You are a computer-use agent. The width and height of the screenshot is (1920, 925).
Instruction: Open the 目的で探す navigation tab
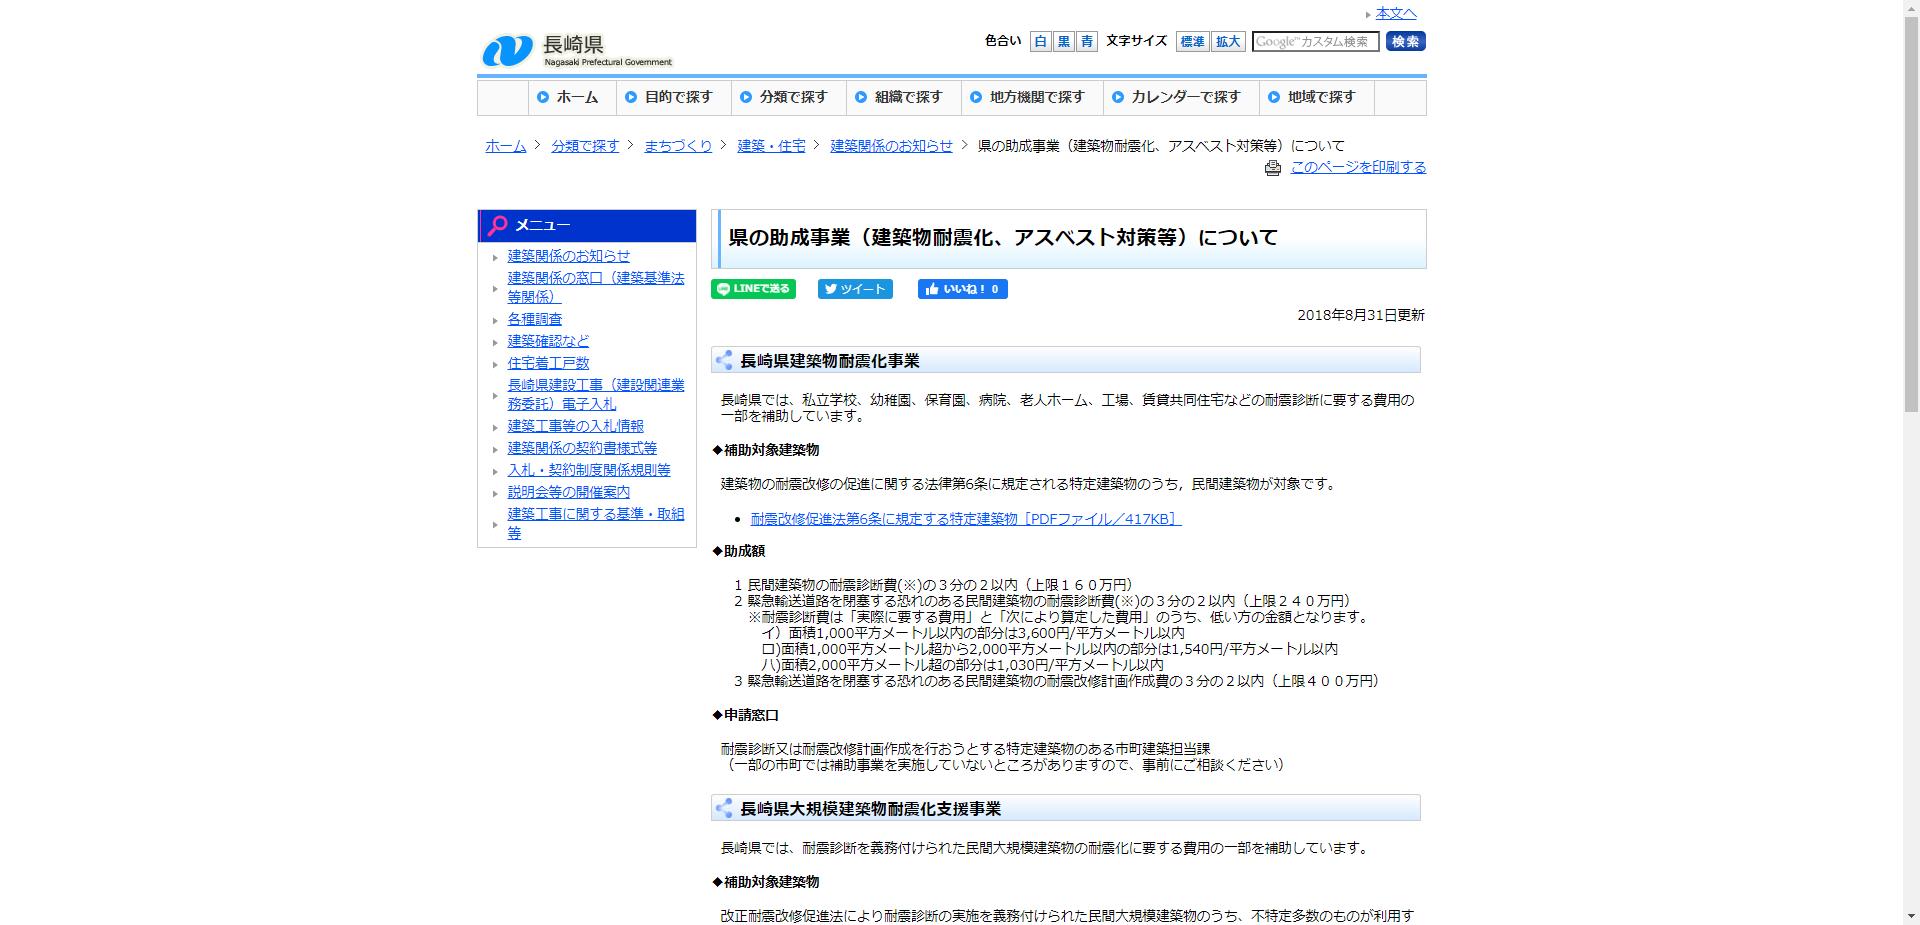673,97
